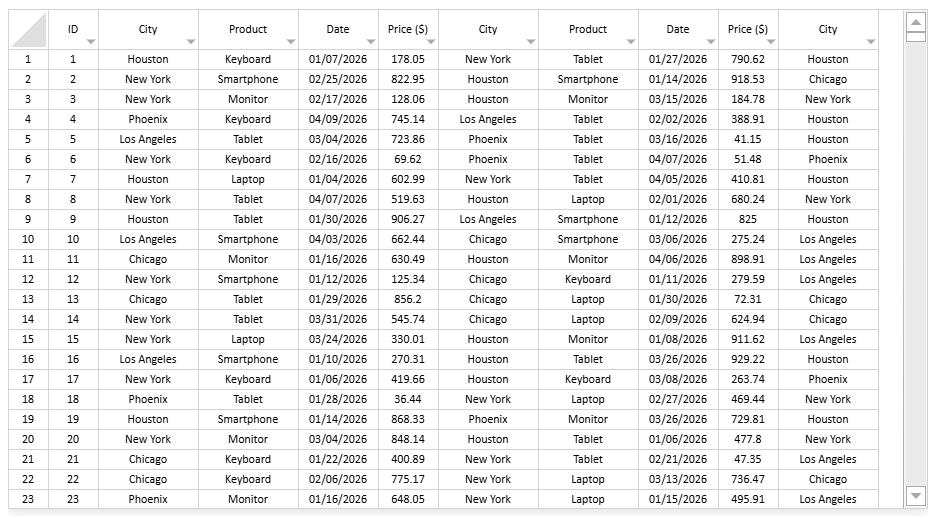
Task: Click the select-all corner triangle
Action: tap(29, 30)
